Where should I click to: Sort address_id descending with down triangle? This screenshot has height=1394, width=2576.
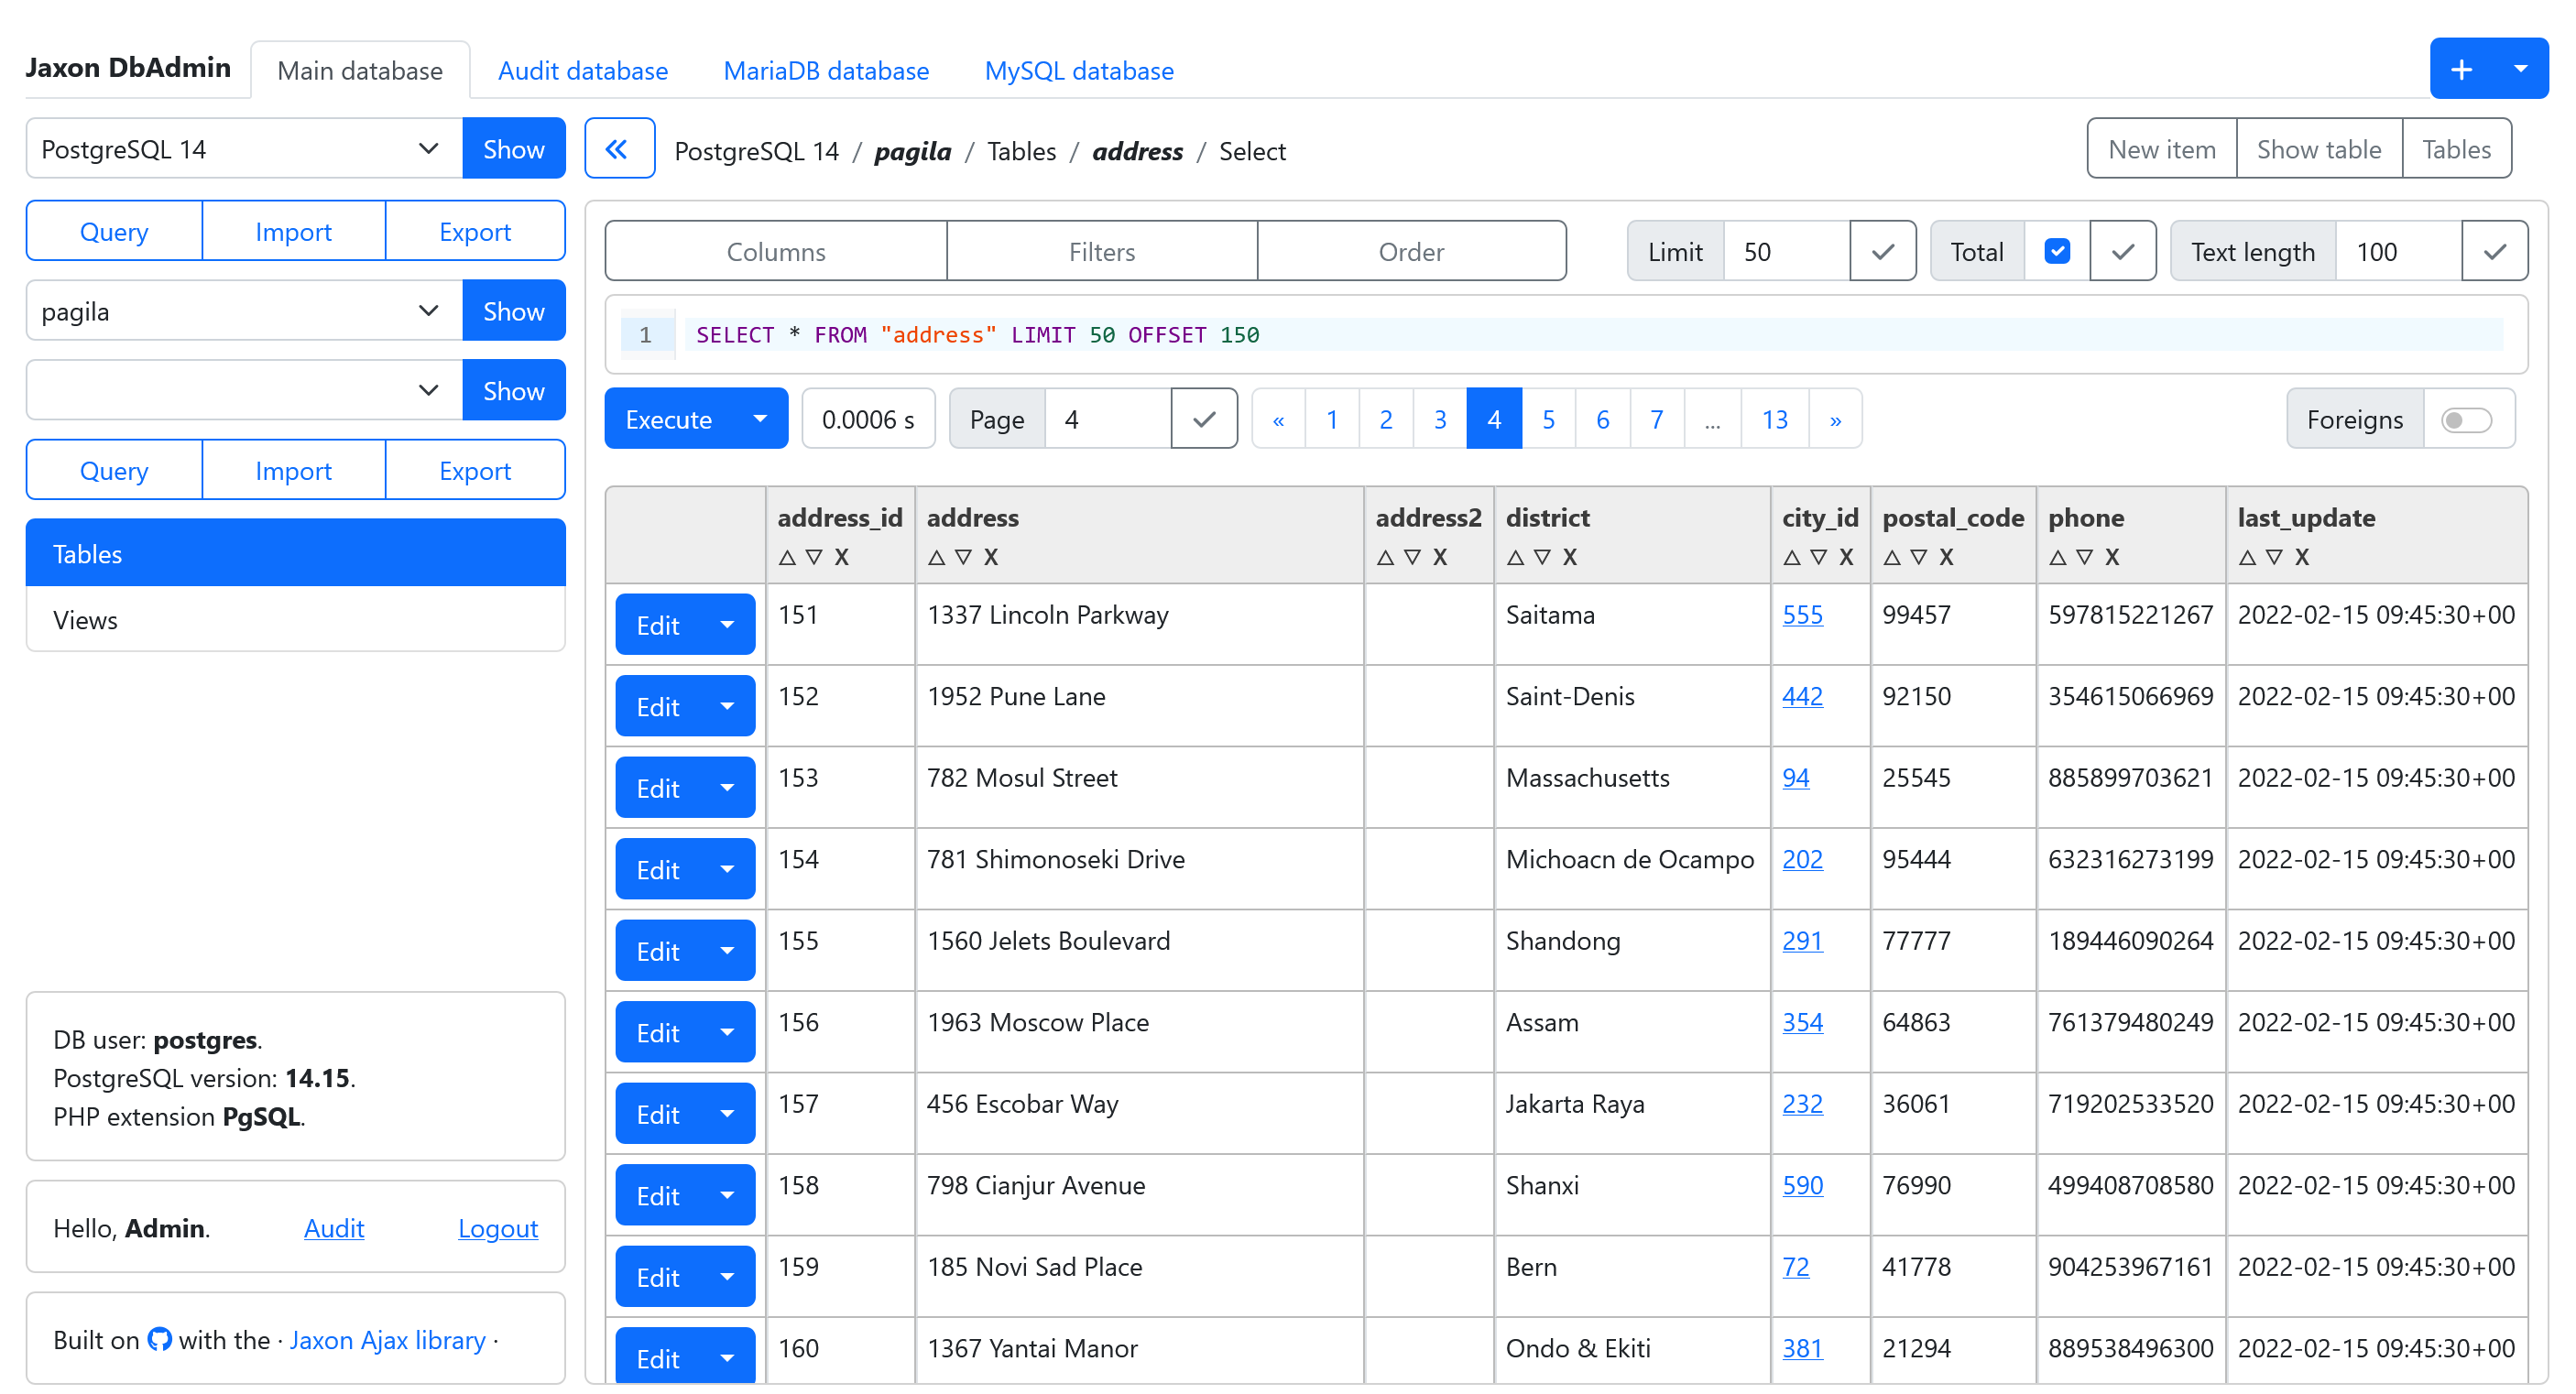[814, 557]
